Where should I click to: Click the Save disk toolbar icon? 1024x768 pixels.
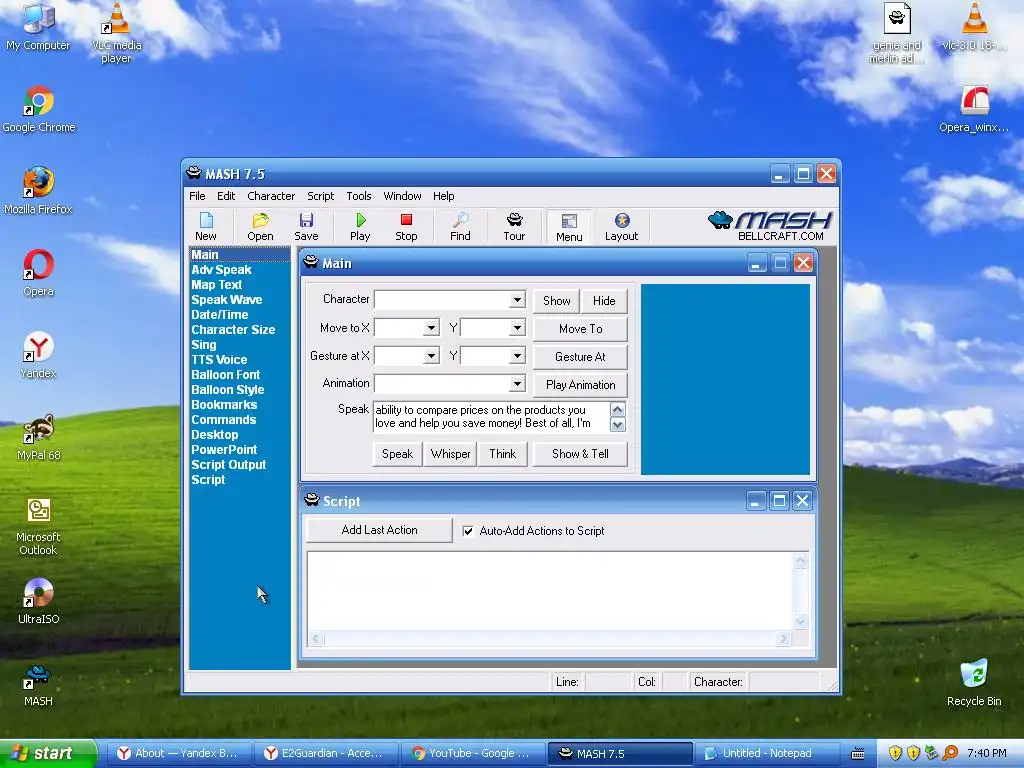point(306,227)
